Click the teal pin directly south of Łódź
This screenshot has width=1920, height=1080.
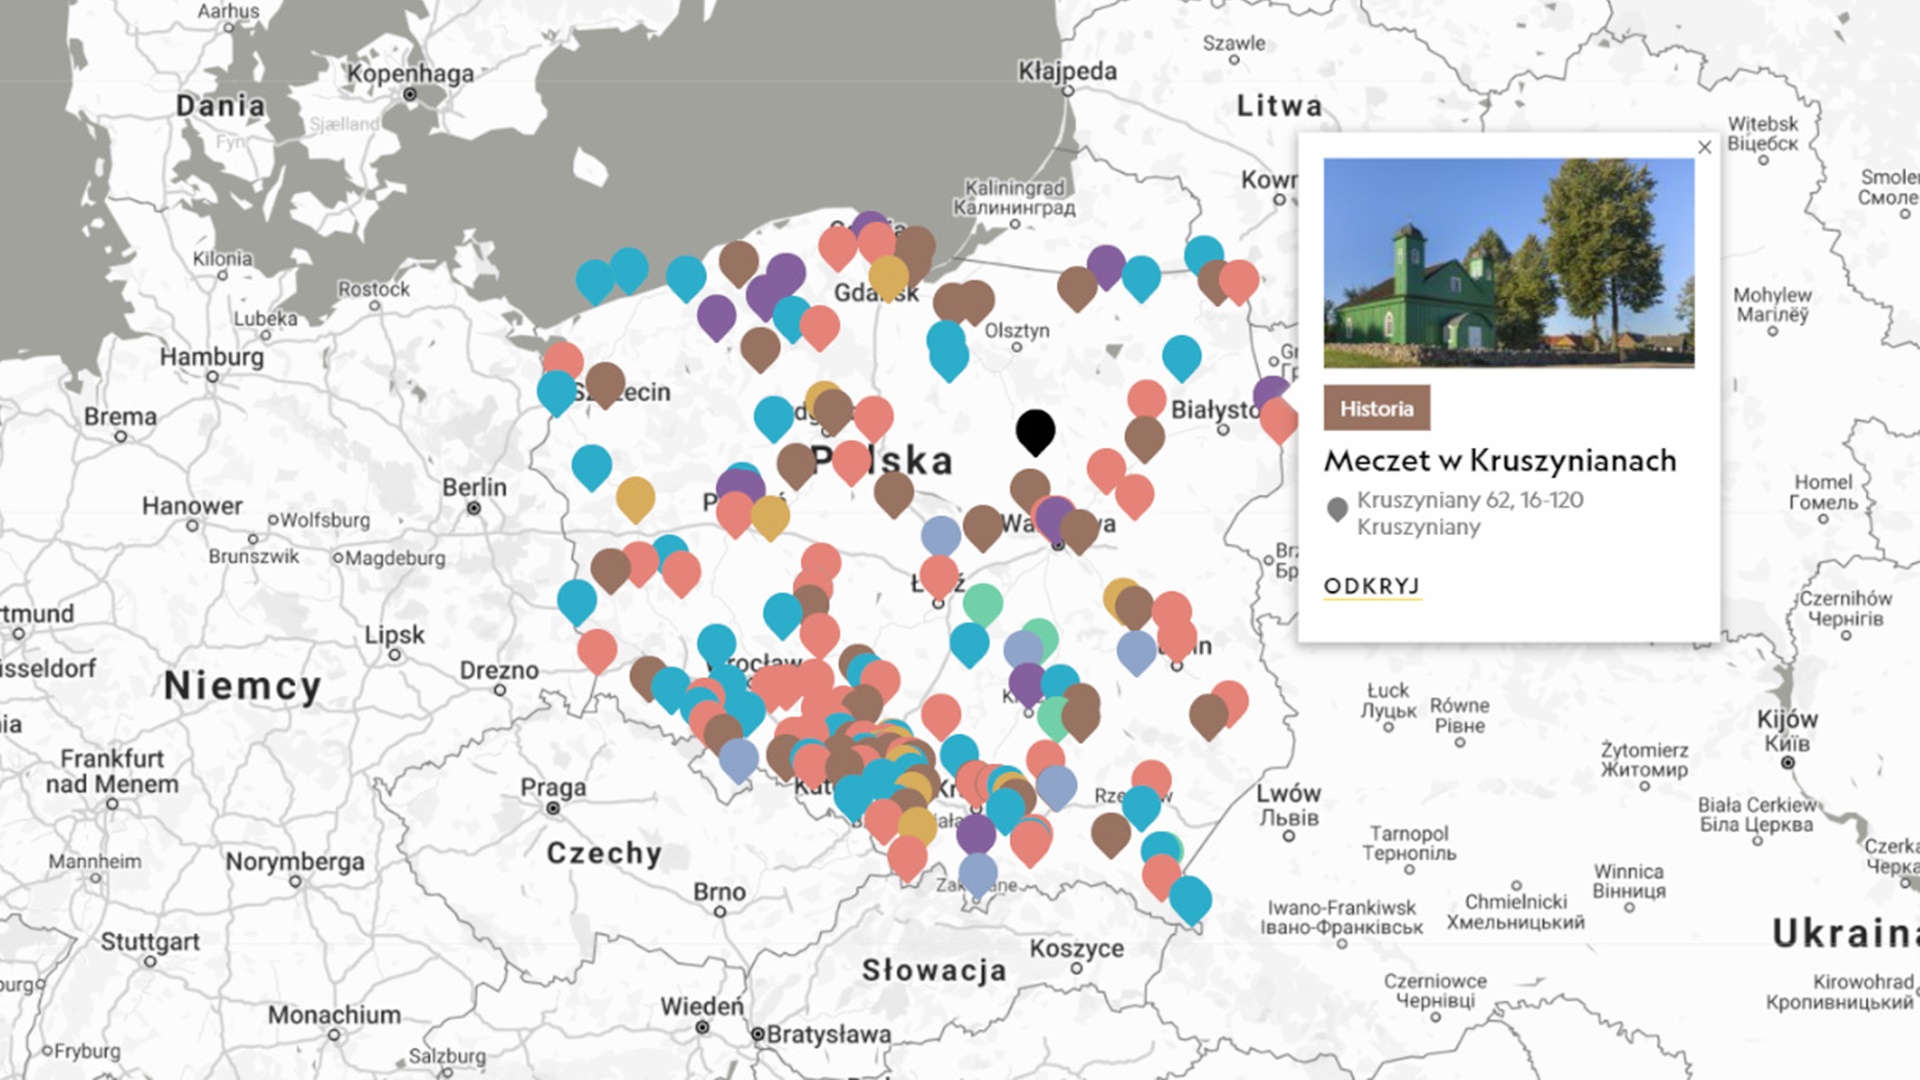point(968,642)
